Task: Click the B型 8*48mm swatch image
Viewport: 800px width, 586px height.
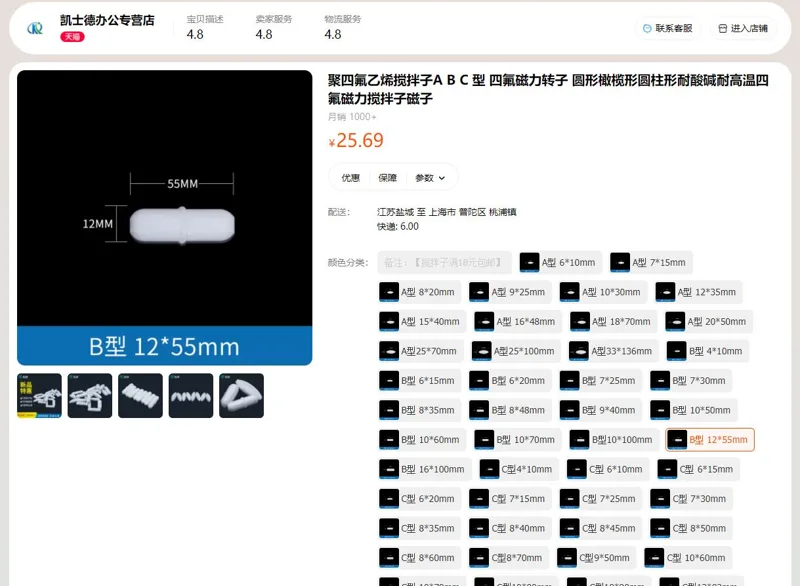Action: [x=479, y=410]
